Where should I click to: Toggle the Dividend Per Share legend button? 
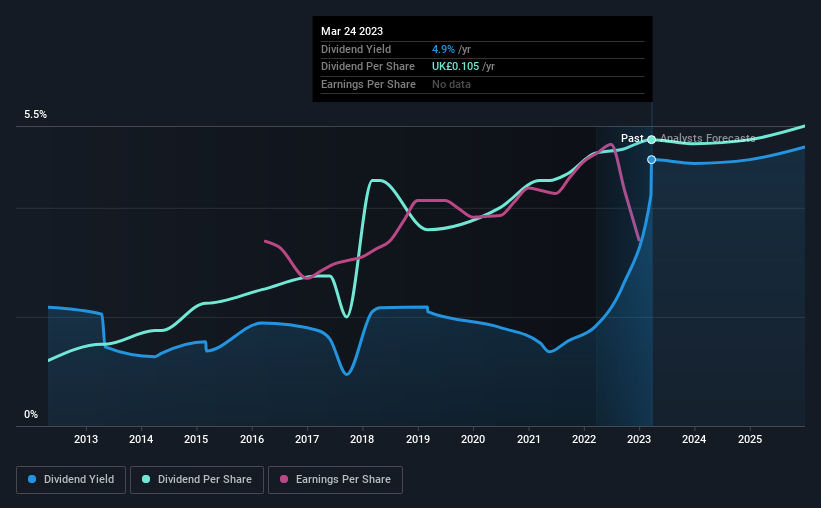(197, 480)
